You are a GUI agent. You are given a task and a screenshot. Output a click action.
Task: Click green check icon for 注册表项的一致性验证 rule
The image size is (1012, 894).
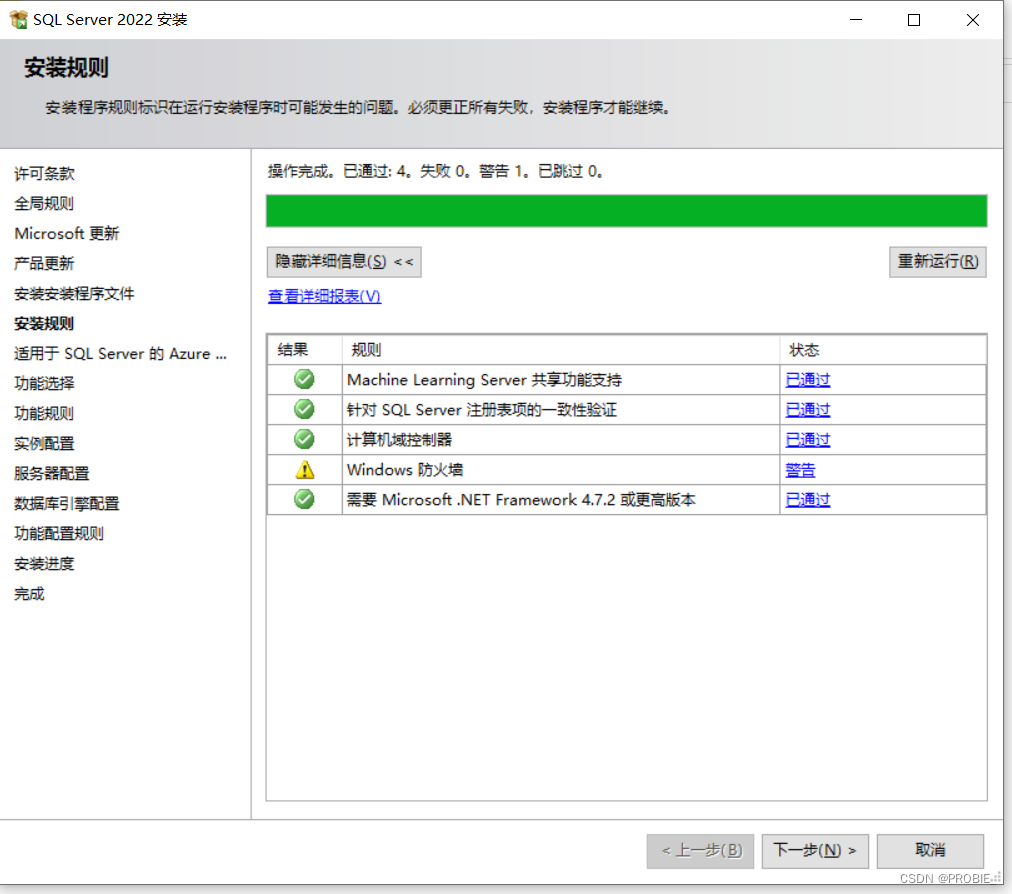point(304,409)
